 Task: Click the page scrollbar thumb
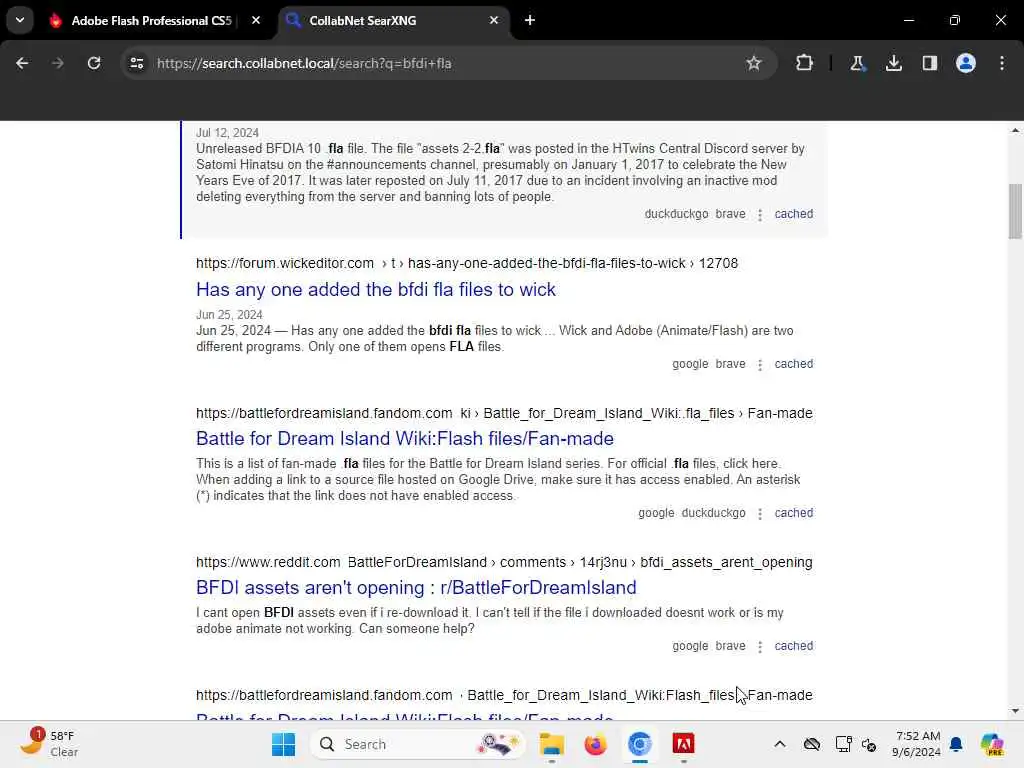[x=1015, y=212]
